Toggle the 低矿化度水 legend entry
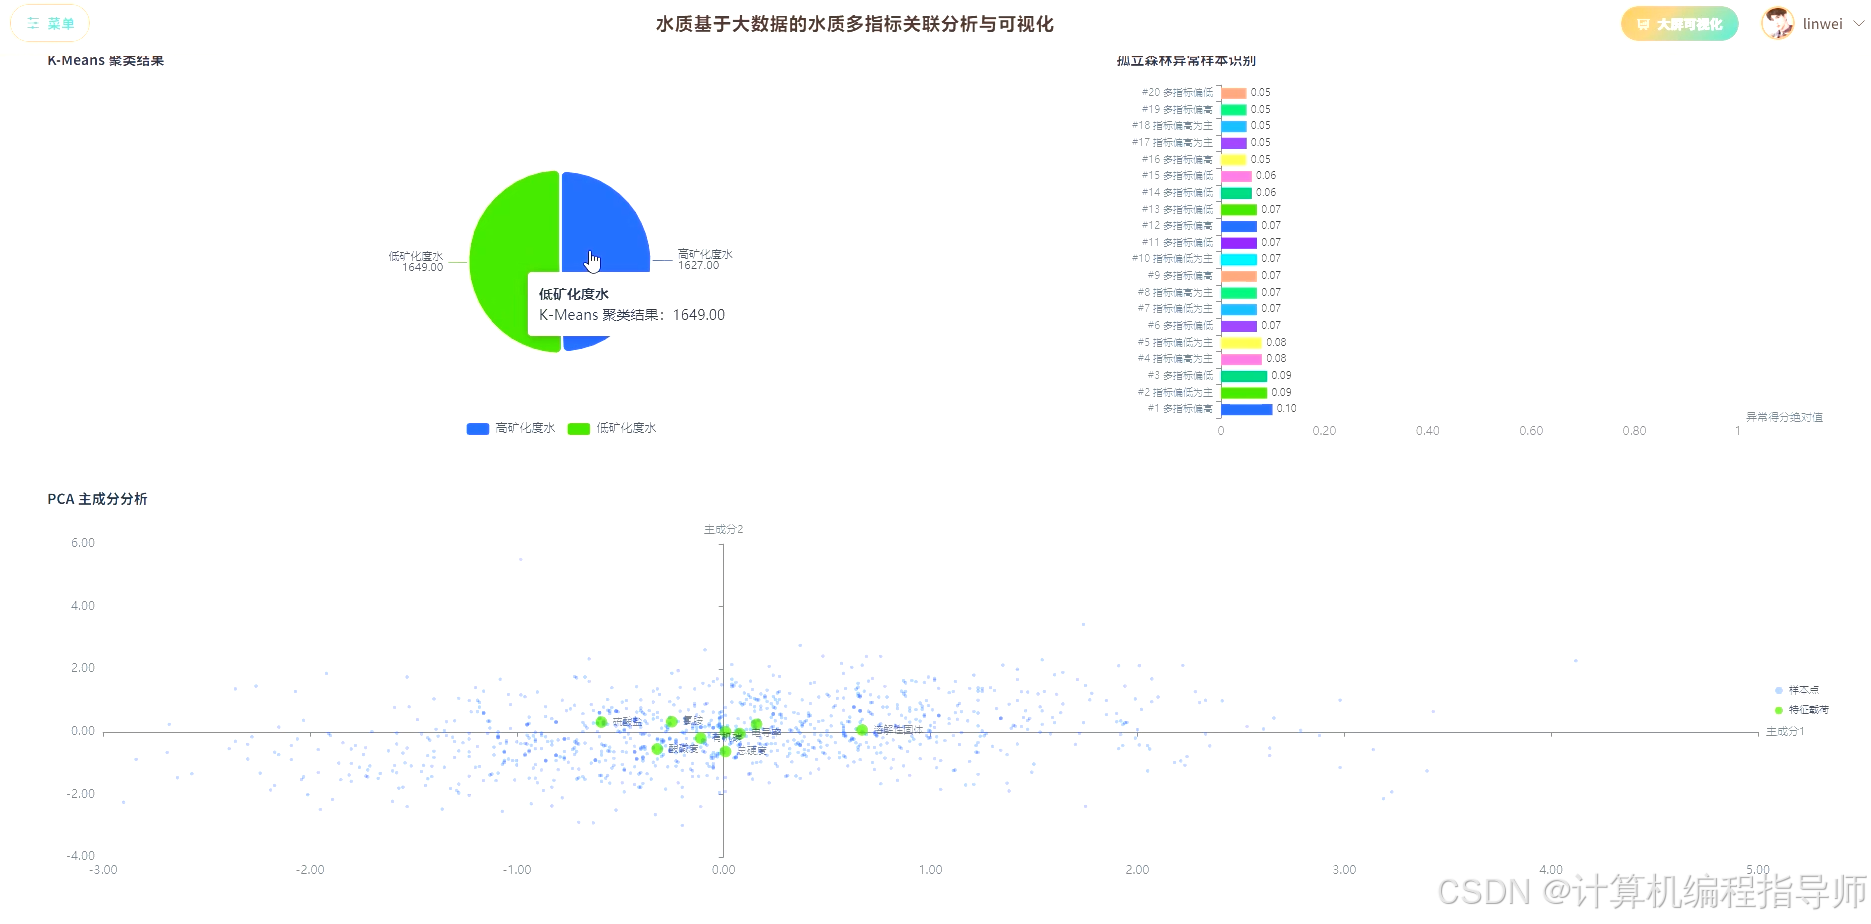Image resolution: width=1871 pixels, height=924 pixels. tap(611, 428)
